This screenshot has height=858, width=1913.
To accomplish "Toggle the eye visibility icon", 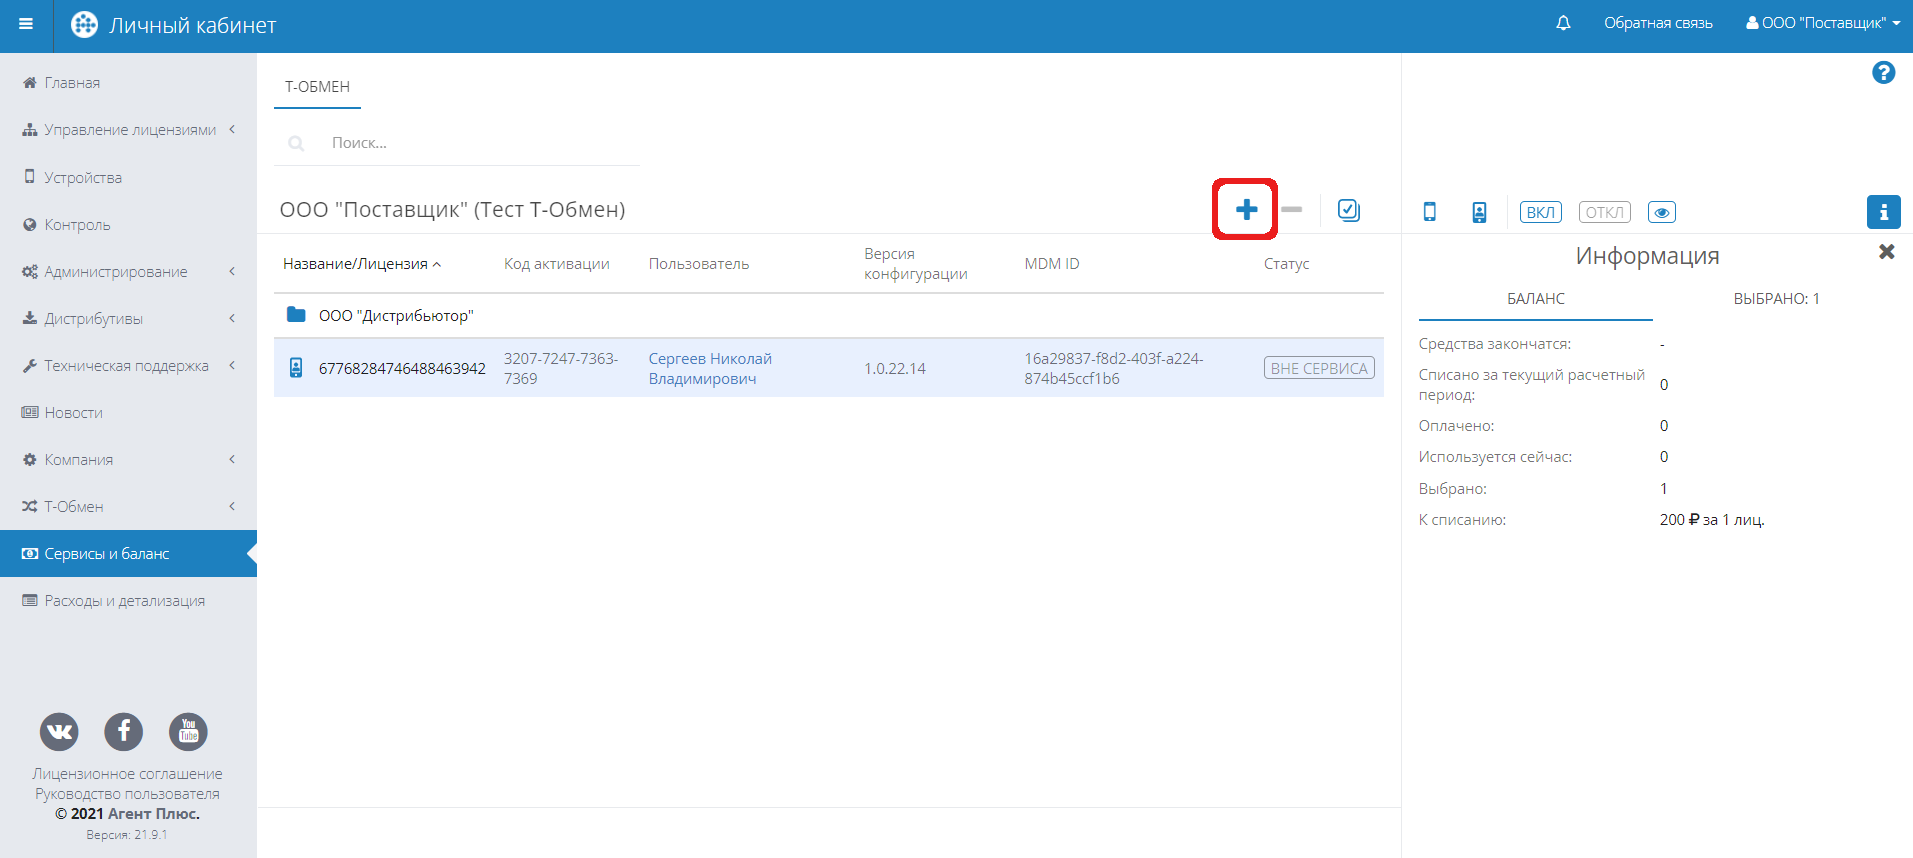I will tap(1662, 212).
